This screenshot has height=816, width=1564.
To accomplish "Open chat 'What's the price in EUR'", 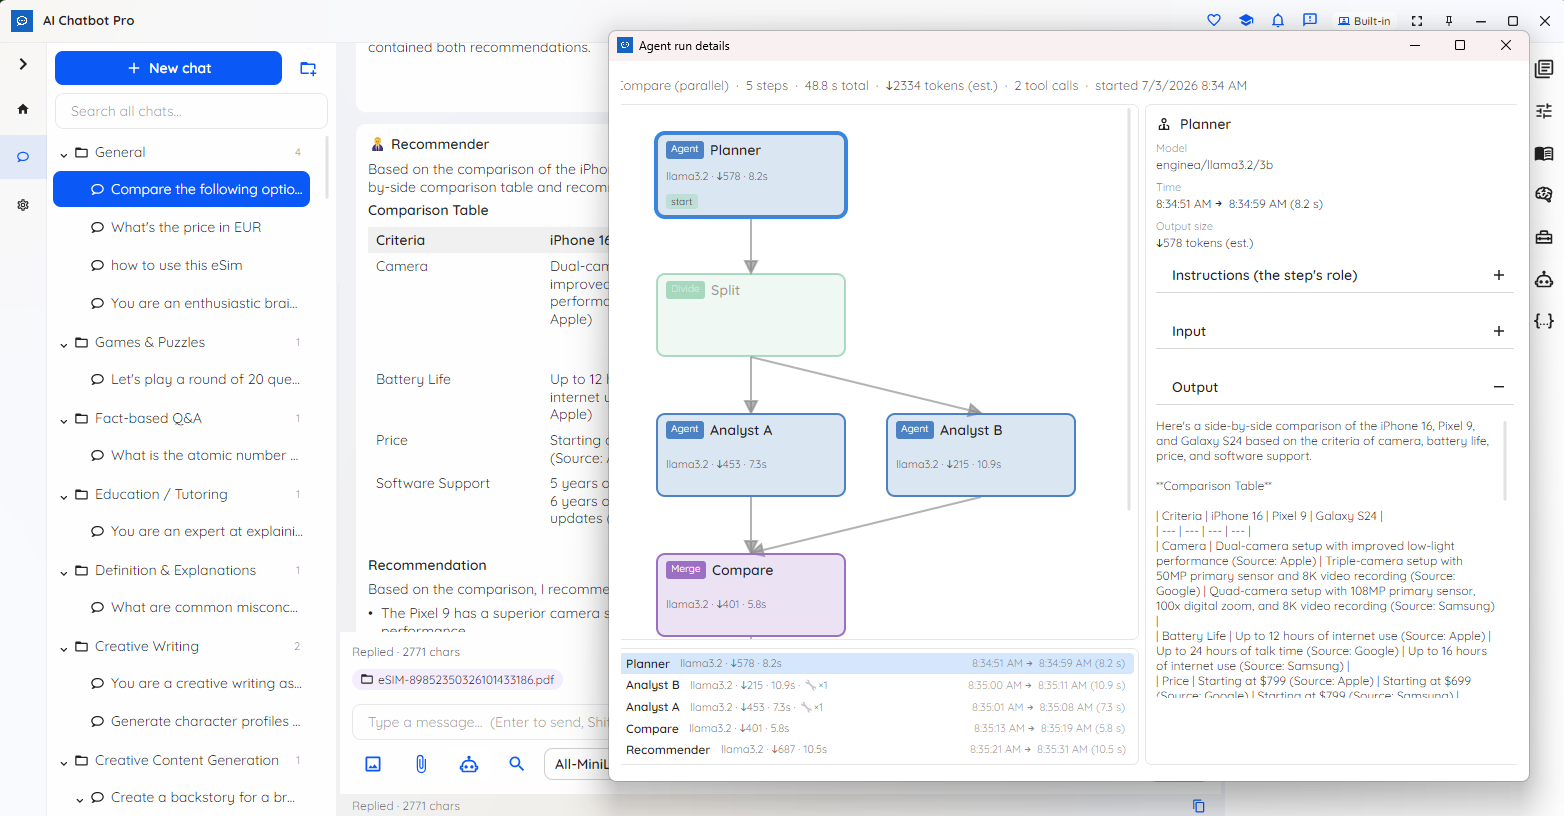I will [181, 227].
